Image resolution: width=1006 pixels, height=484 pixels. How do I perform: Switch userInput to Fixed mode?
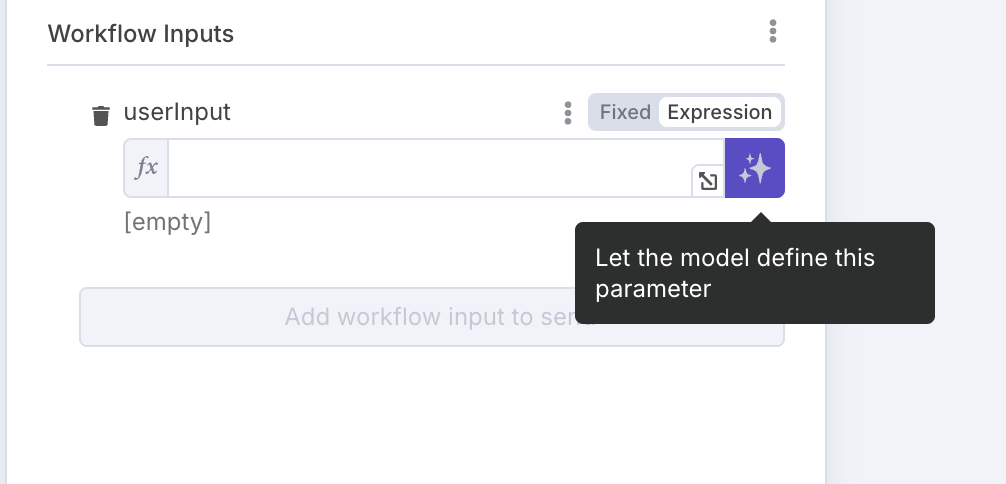coord(625,112)
